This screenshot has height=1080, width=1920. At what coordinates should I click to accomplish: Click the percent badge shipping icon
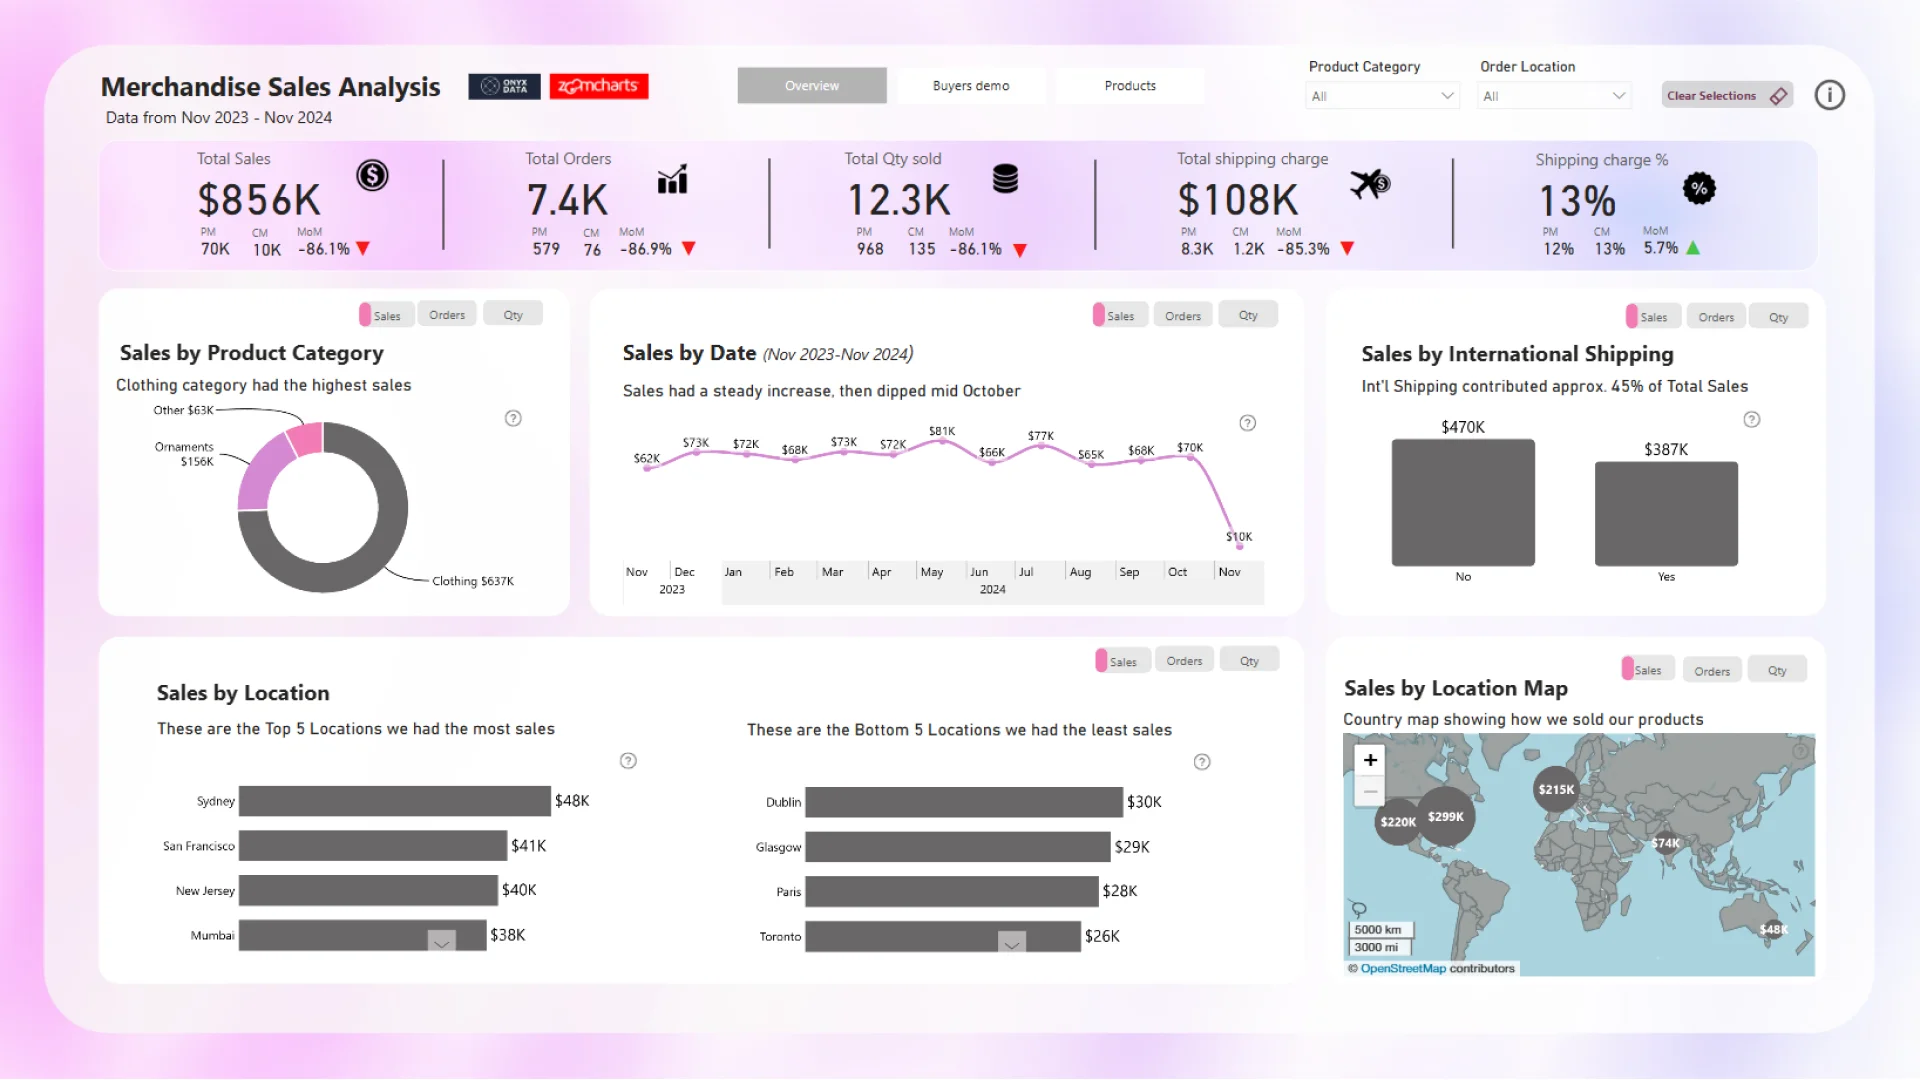[x=1699, y=188]
